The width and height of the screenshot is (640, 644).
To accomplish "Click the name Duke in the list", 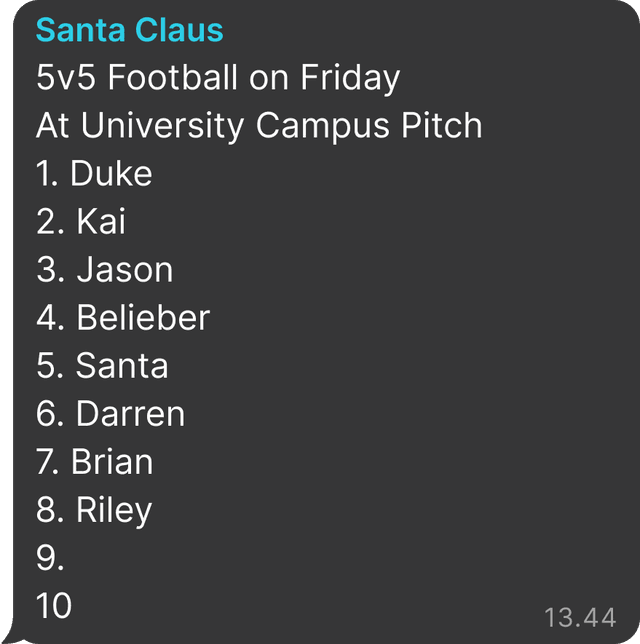I will click(x=111, y=173).
